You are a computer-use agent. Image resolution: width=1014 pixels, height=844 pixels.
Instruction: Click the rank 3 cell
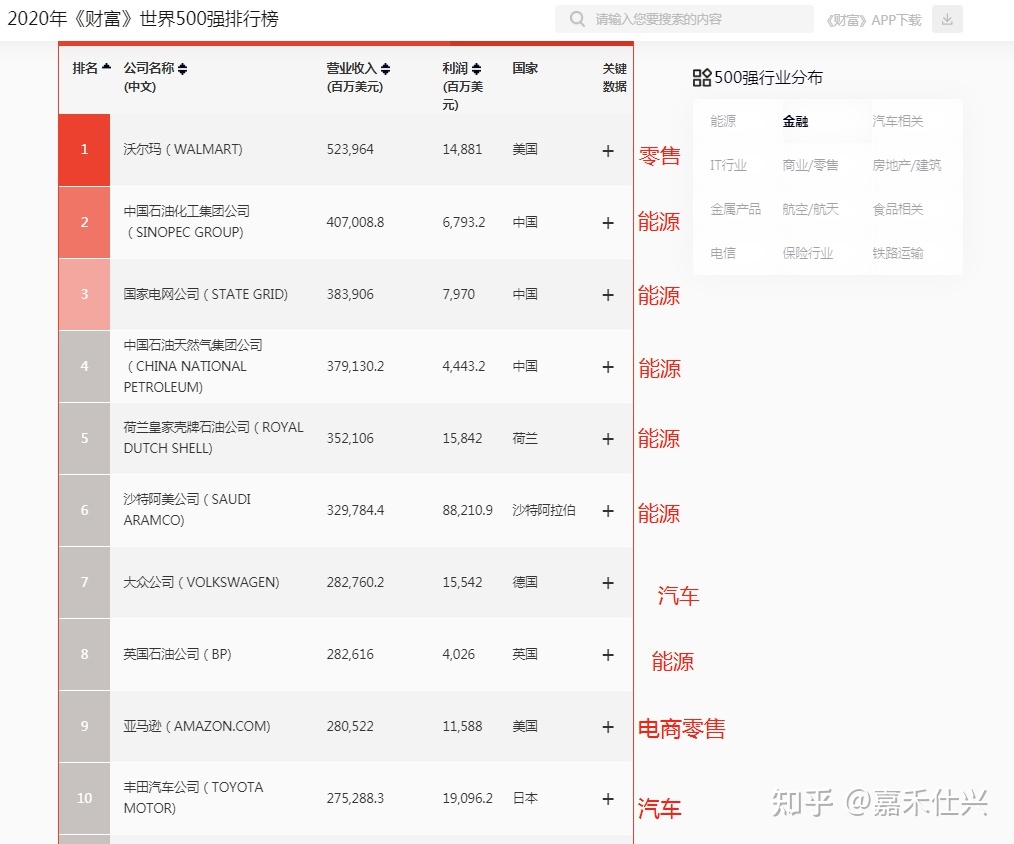click(84, 294)
